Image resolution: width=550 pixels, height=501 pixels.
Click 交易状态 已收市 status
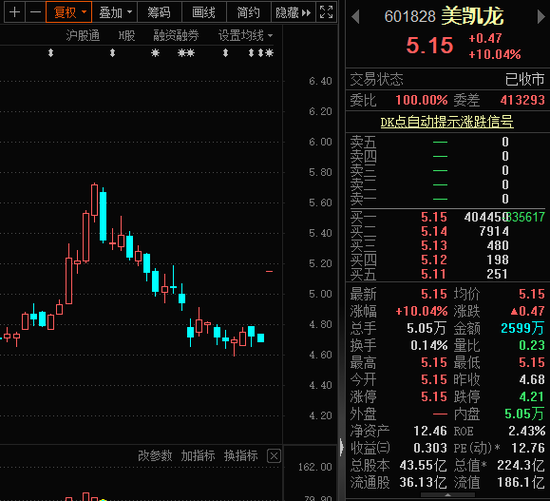point(524,80)
